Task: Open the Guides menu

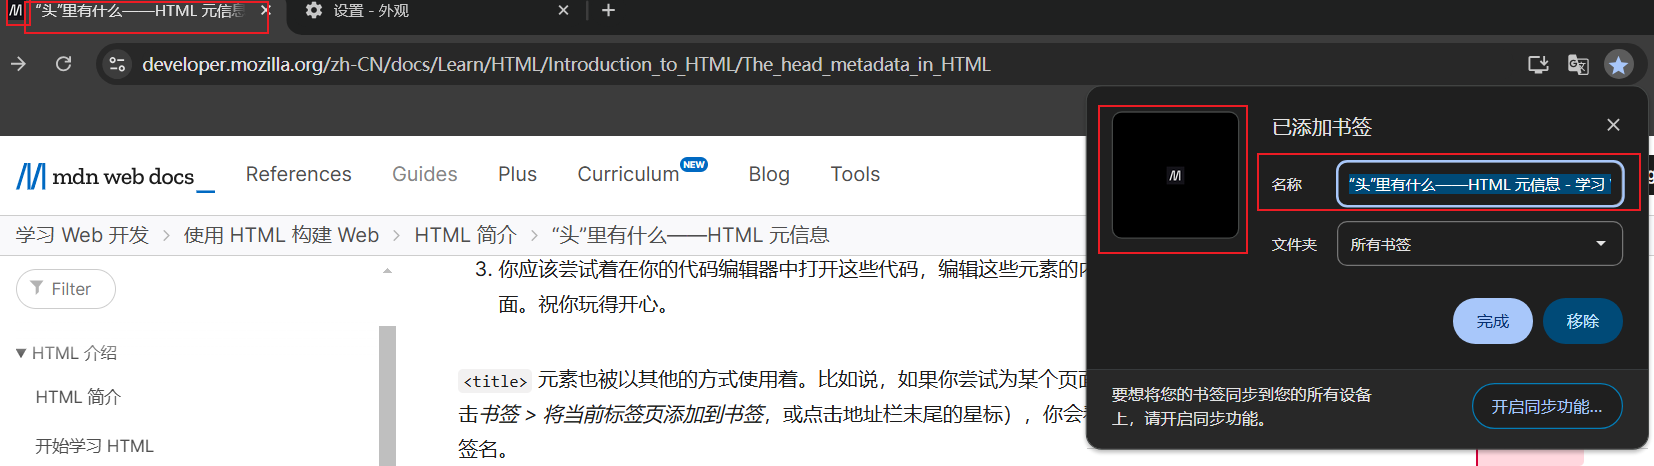Action: click(x=425, y=174)
